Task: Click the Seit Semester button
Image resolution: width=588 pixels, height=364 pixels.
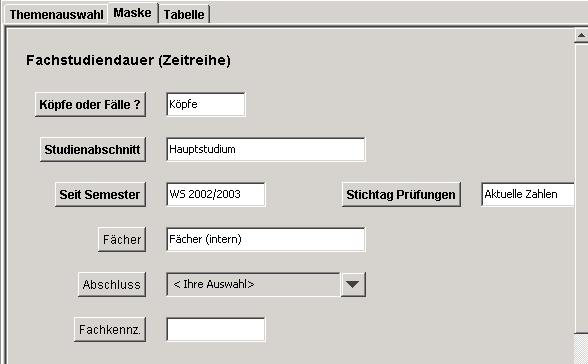Action: pyautogui.click(x=100, y=195)
